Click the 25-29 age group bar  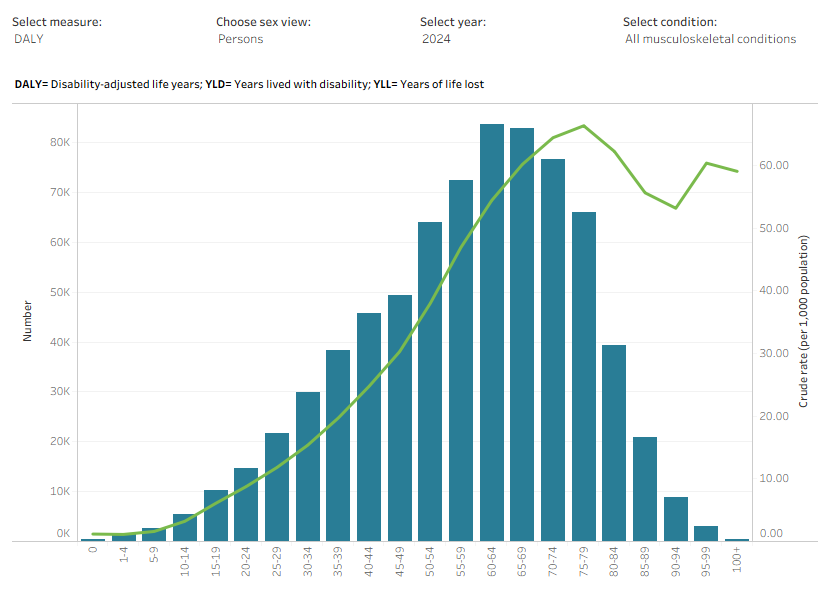click(277, 487)
